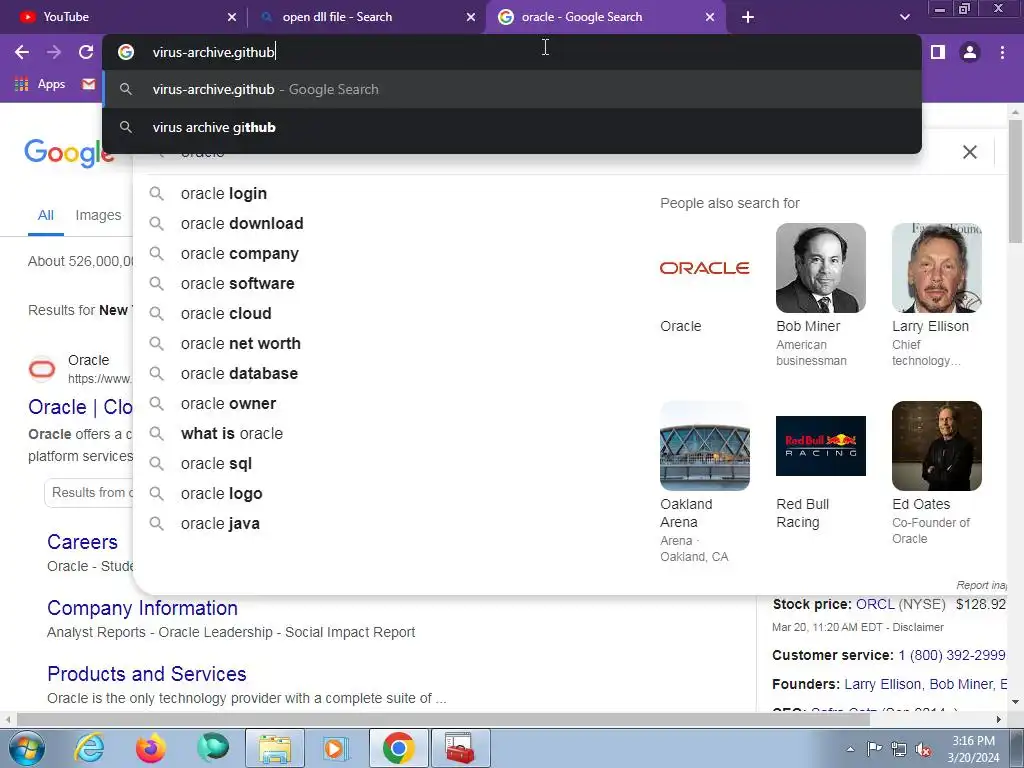
Task: Open the Bob Miner photo thumbnail
Action: [x=821, y=268]
